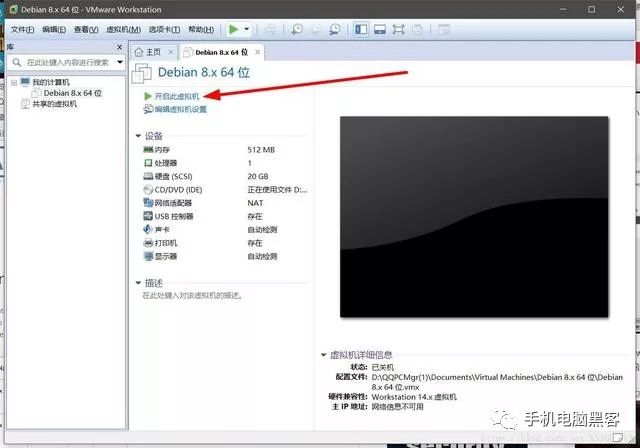This screenshot has height=448, width=640.
Task: Toggle the library sidebar view icon
Action: click(361, 29)
